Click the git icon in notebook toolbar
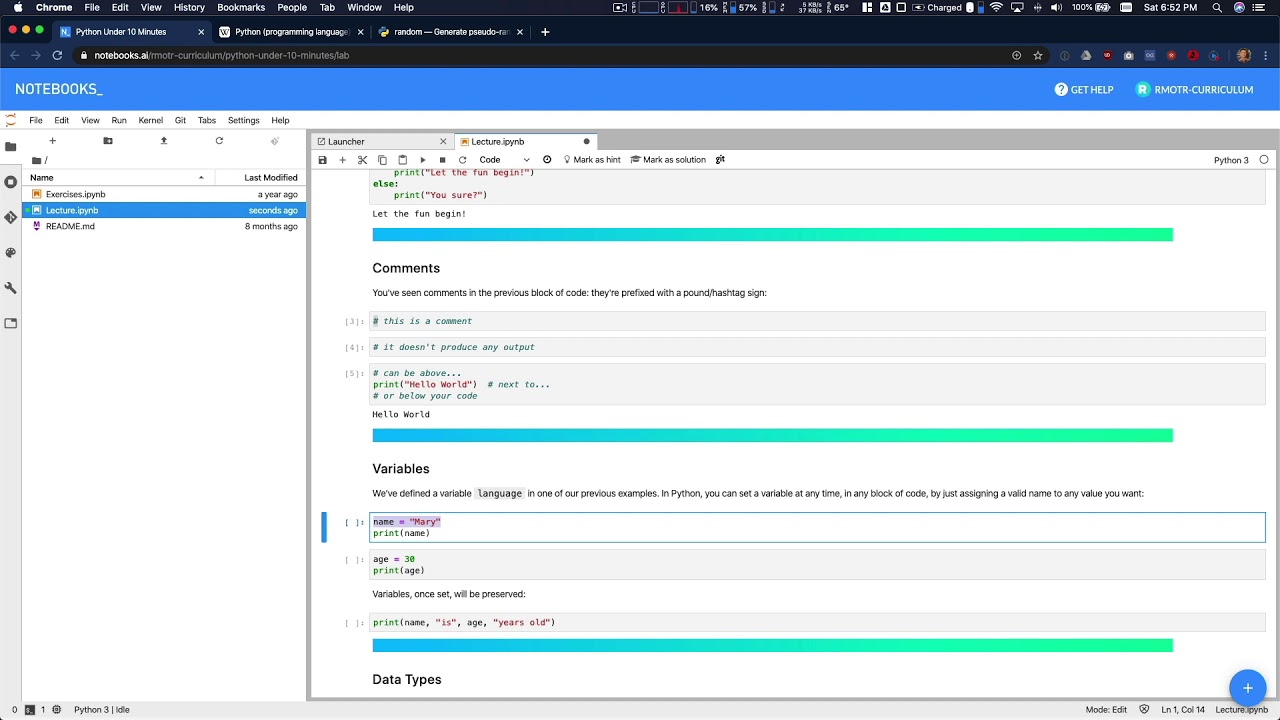 pos(720,160)
